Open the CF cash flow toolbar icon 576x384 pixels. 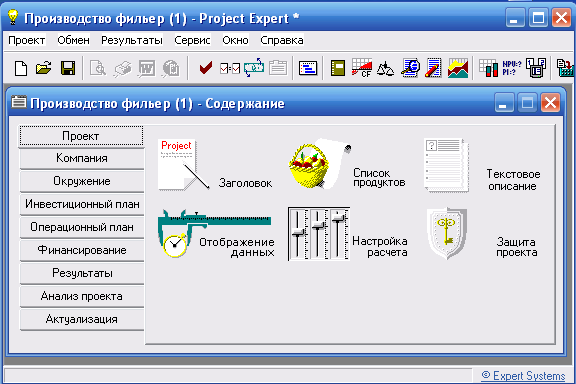(362, 68)
